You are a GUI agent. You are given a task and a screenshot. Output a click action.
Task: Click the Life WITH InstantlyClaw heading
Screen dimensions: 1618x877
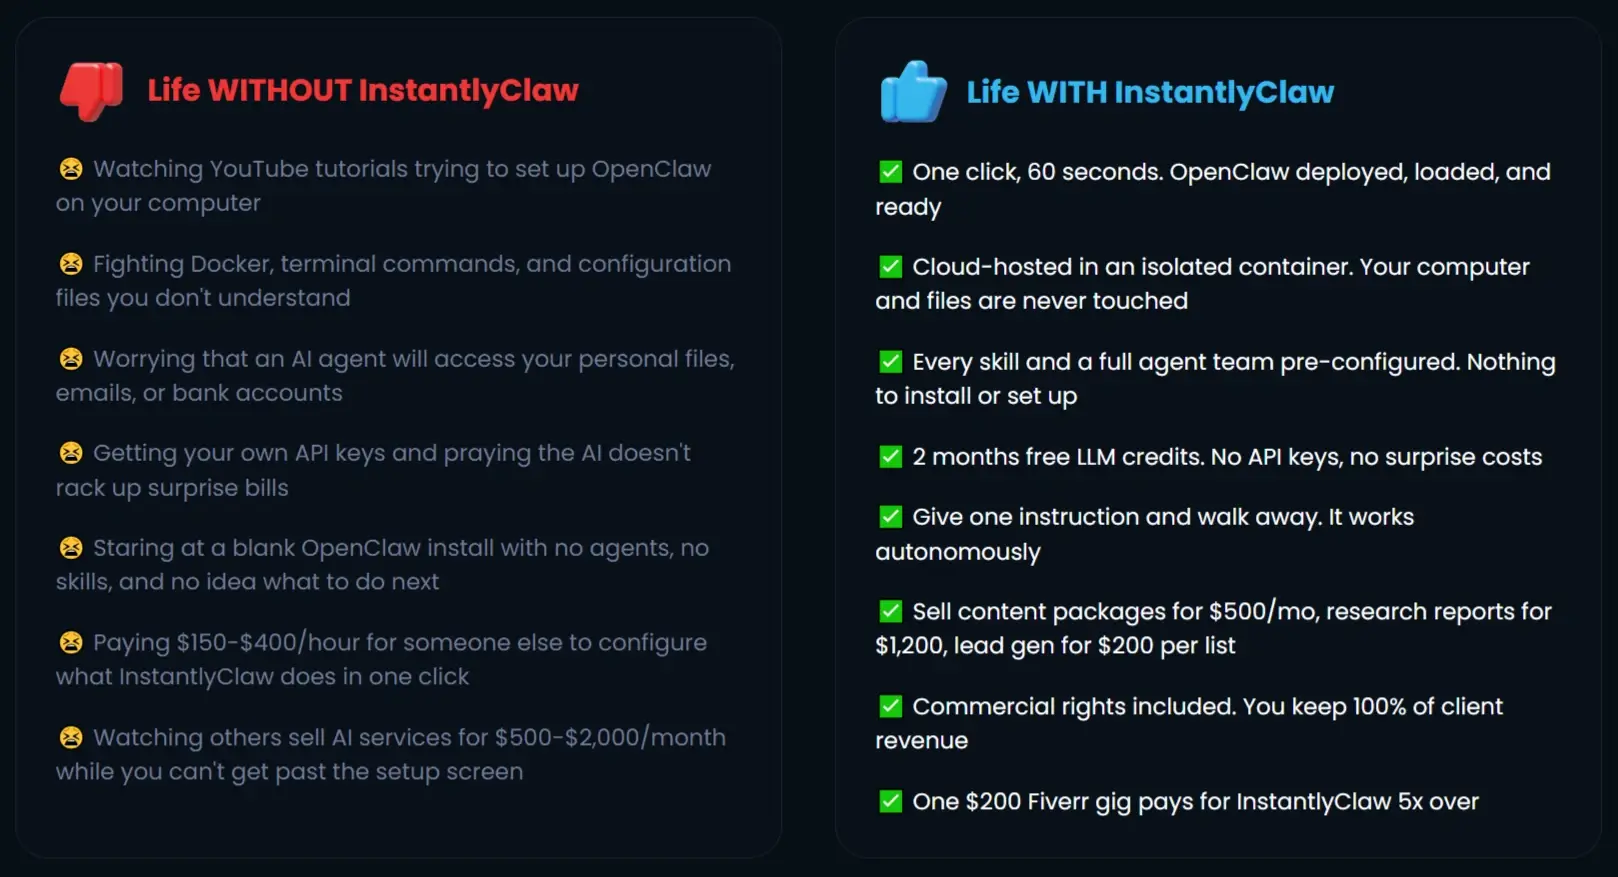click(1150, 93)
